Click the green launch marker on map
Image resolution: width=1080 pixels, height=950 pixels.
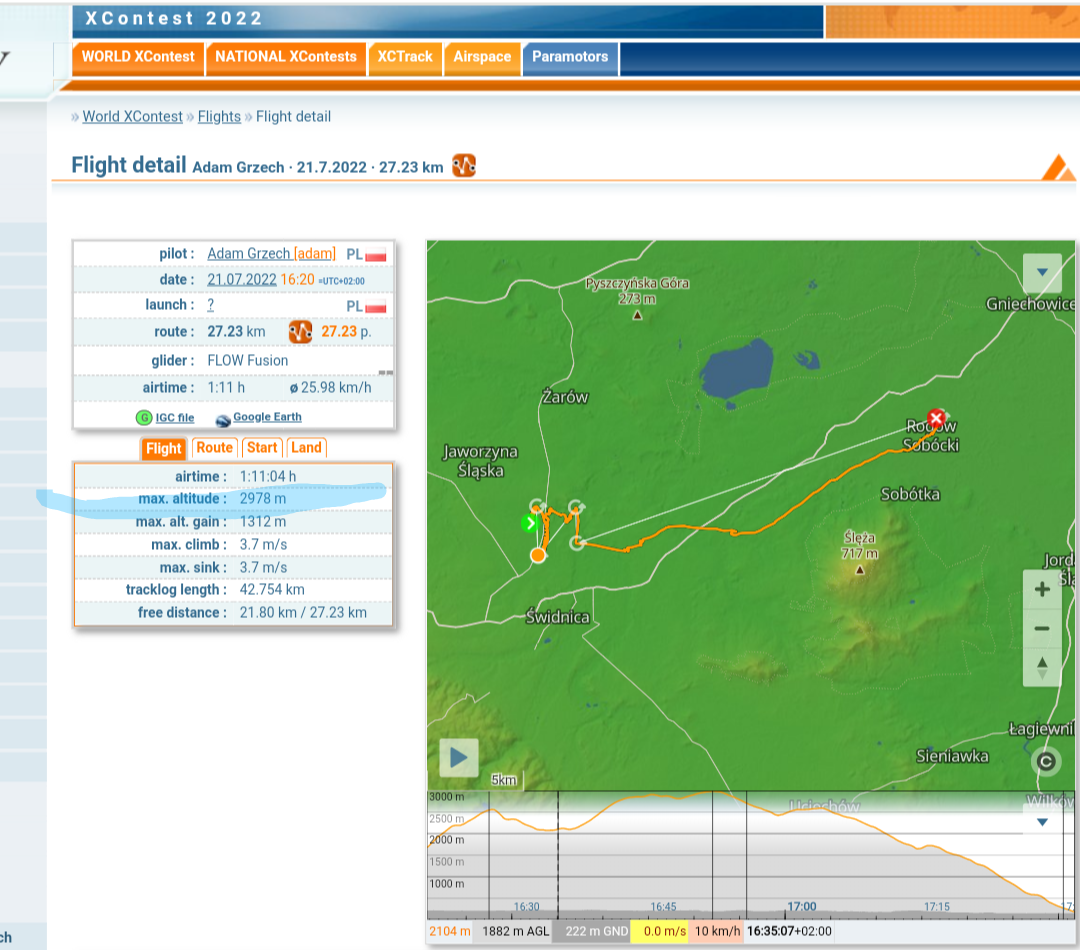coord(530,523)
